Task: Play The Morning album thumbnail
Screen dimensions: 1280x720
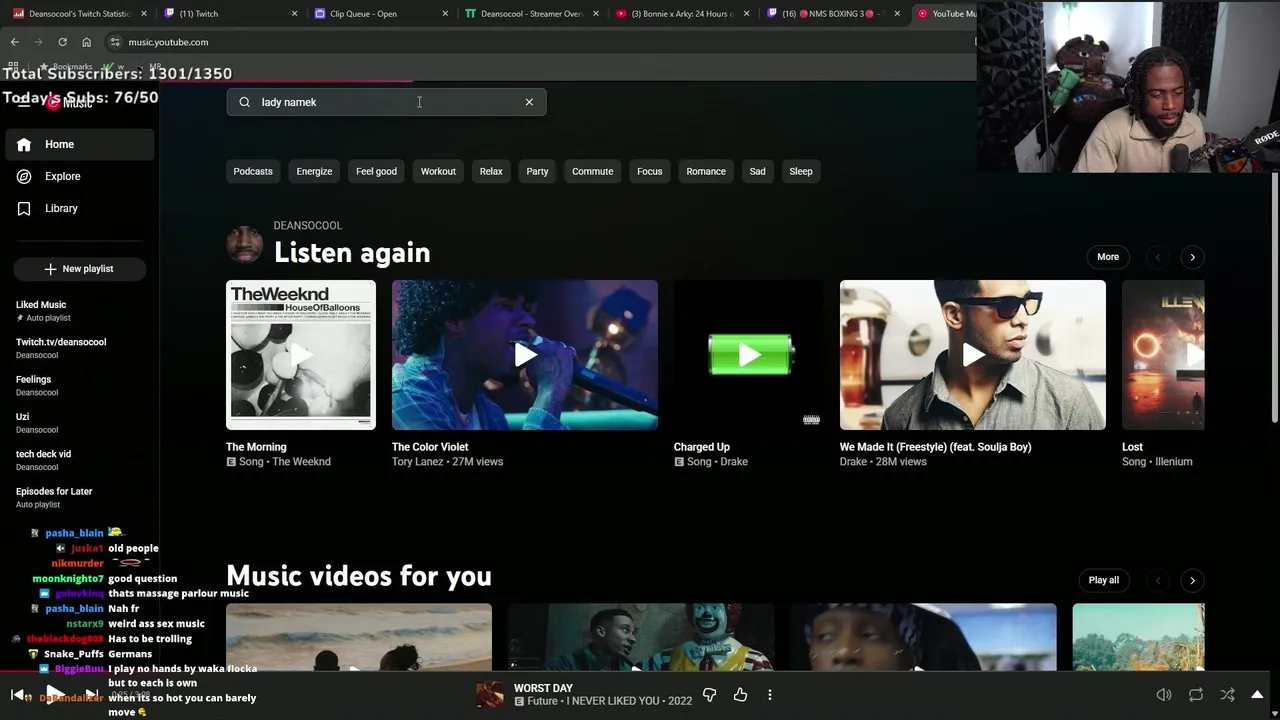Action: tap(301, 355)
